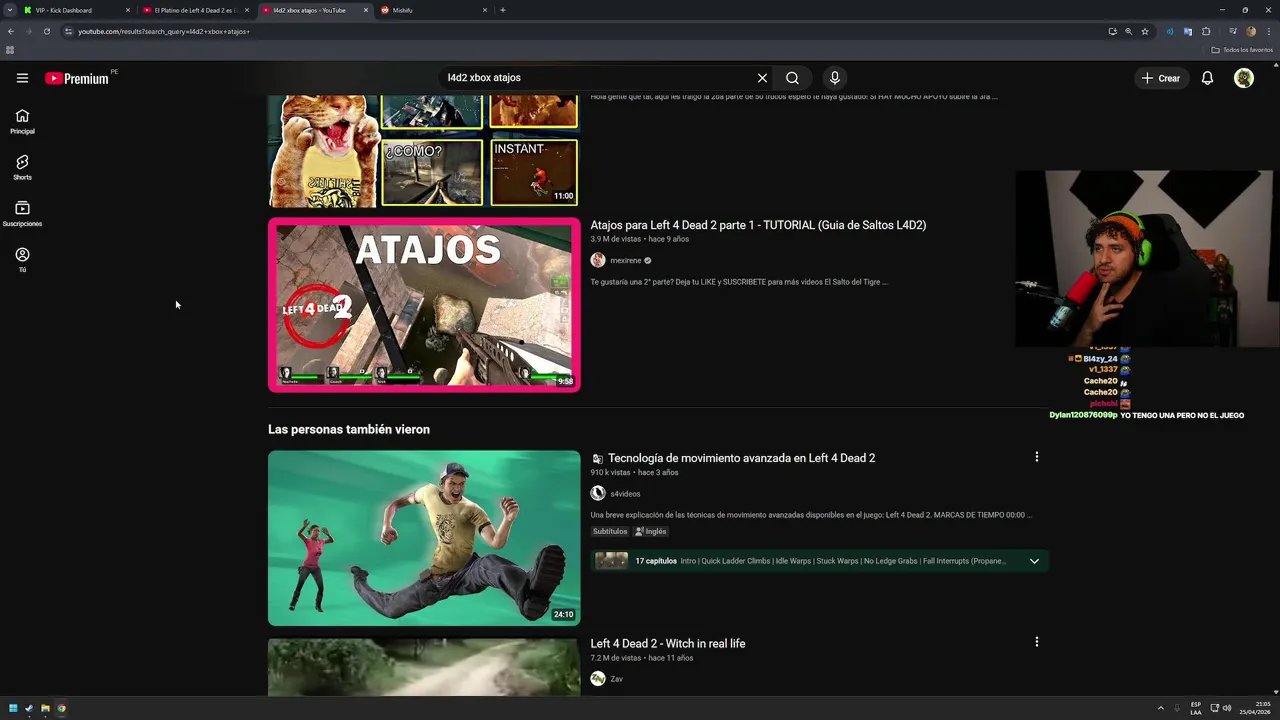The width and height of the screenshot is (1280, 720).
Task: Open a new browser tab
Action: [502, 10]
